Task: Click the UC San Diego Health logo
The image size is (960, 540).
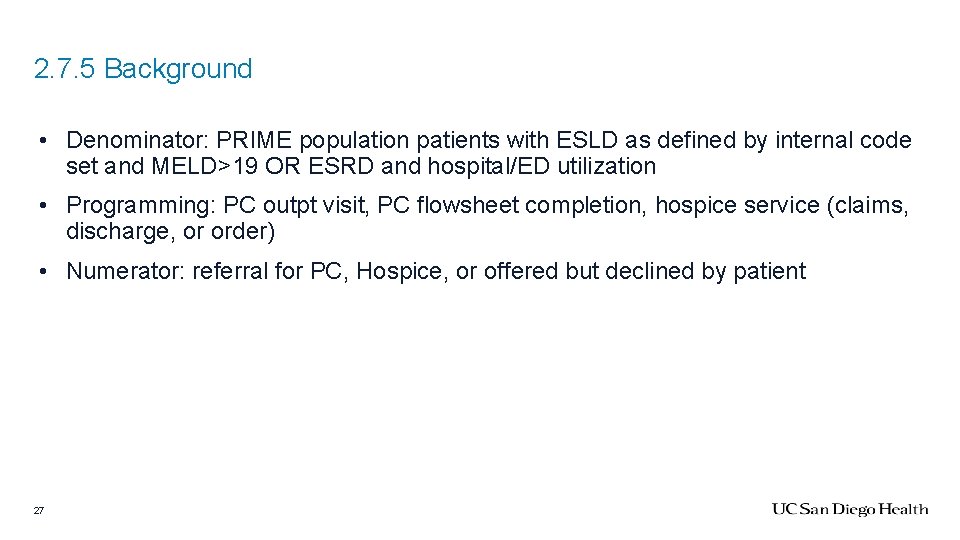Action: pos(850,509)
